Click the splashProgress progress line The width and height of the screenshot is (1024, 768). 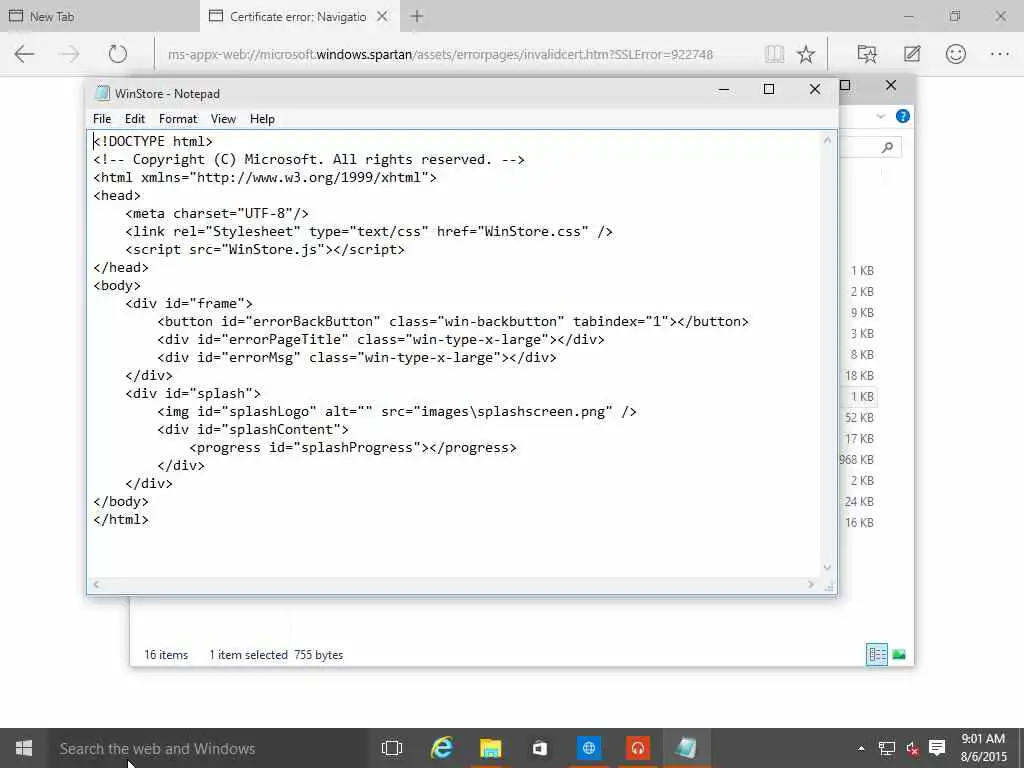coord(353,448)
